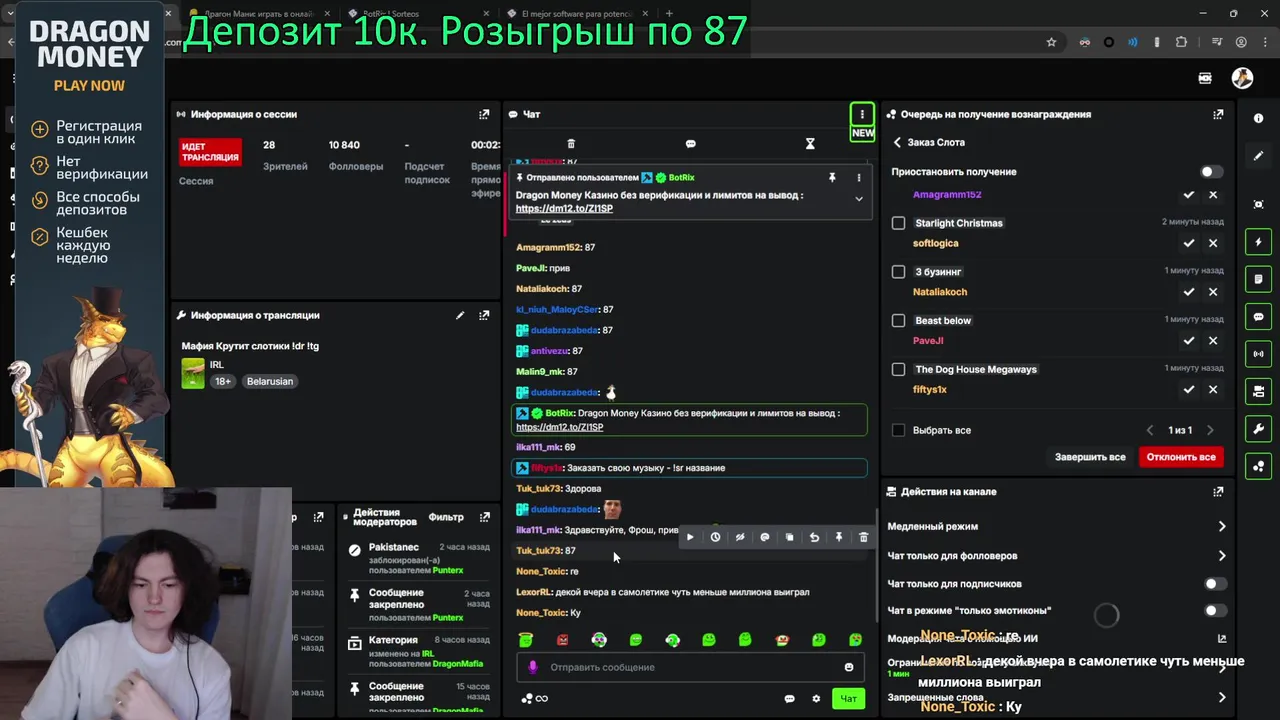Reply using the arrow icon in hover toolbar
Screen dimensions: 1280x720
(x=814, y=537)
